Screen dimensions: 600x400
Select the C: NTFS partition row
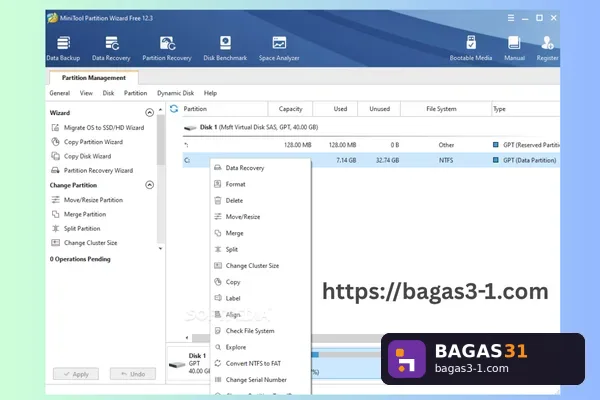pos(370,160)
